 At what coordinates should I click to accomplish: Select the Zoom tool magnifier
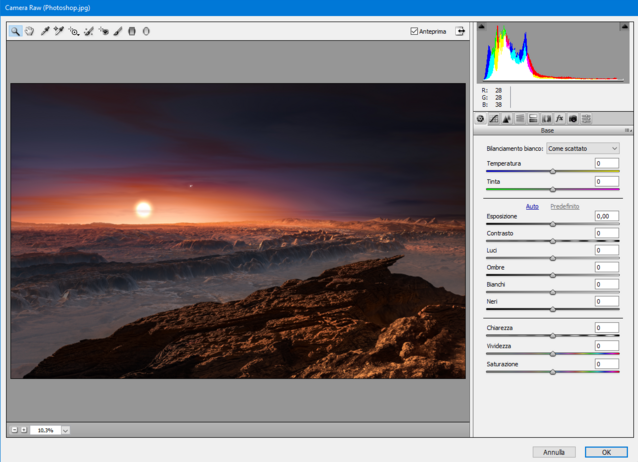pos(15,31)
